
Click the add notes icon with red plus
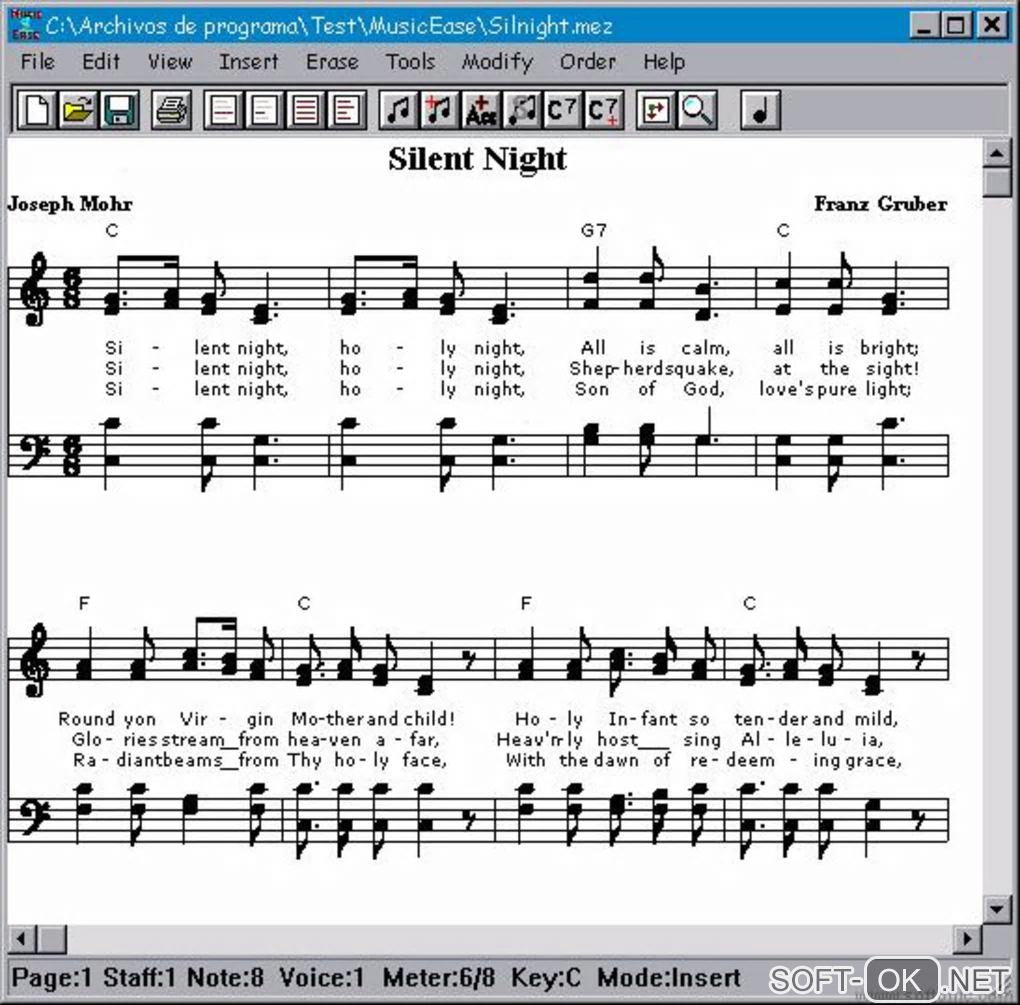(x=440, y=110)
